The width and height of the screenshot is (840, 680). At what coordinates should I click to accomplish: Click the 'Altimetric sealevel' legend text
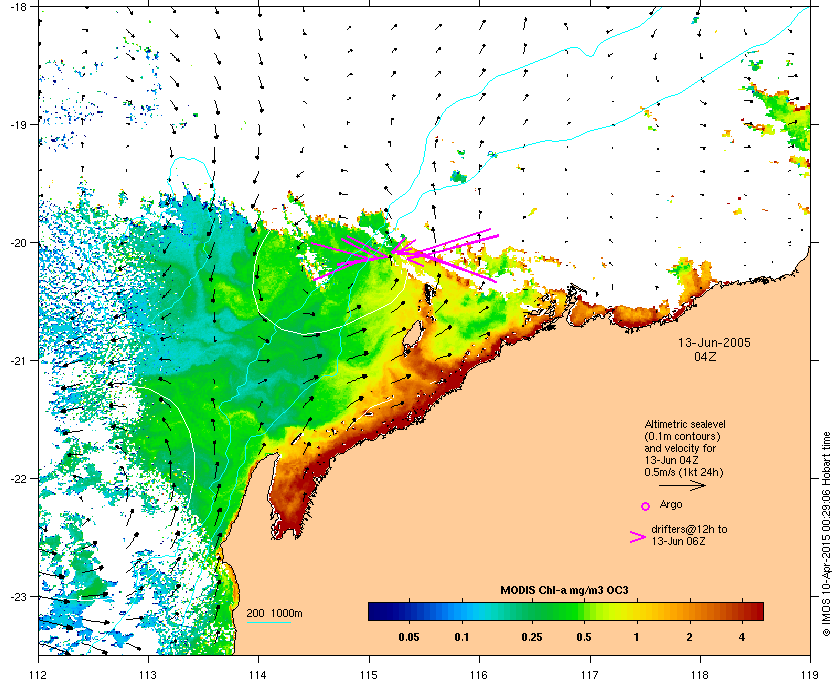coord(685,424)
